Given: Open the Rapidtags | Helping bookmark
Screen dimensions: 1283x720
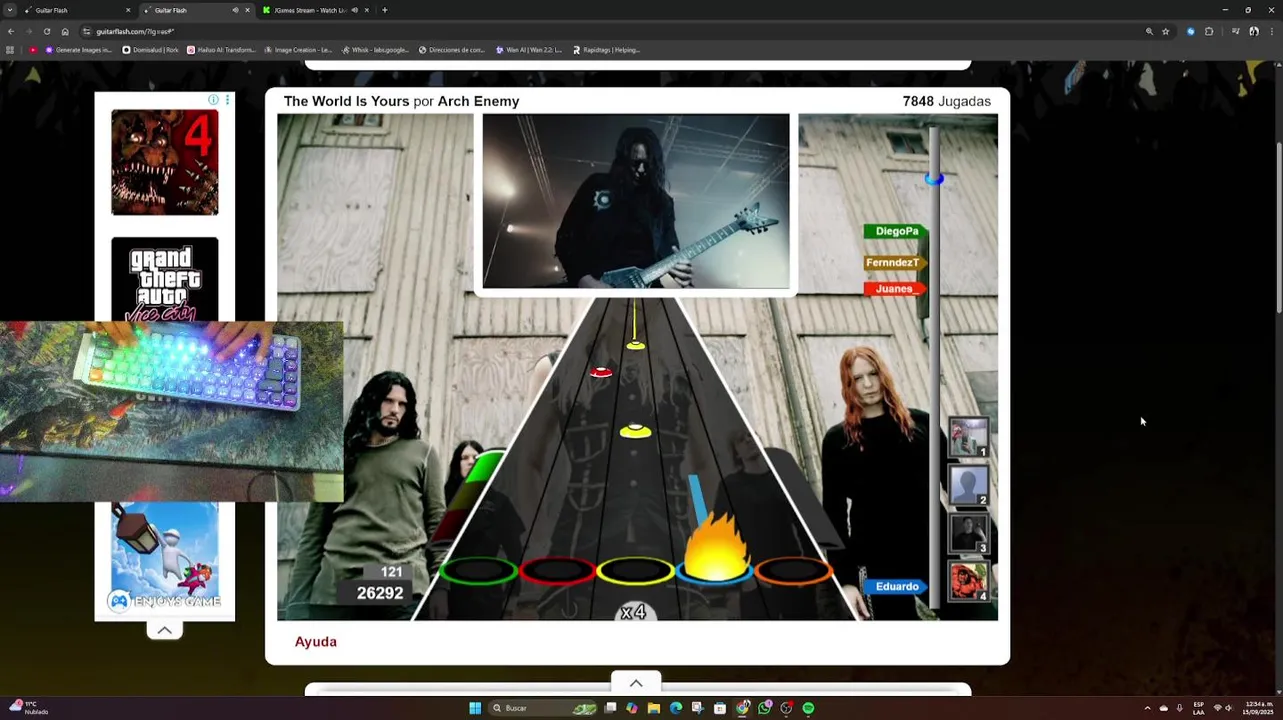Looking at the screenshot, I should 606,50.
